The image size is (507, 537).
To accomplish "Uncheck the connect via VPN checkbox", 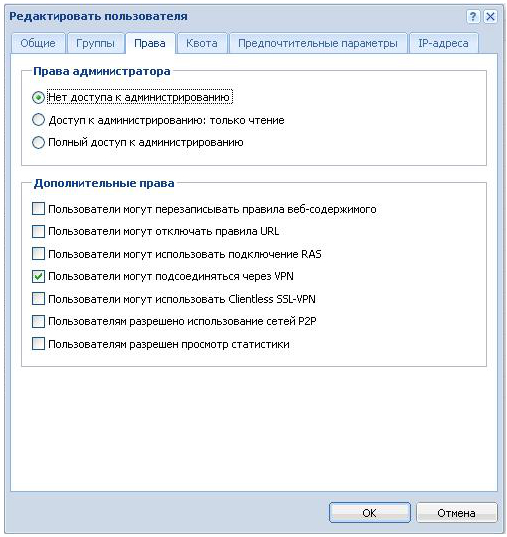I will click(x=38, y=276).
